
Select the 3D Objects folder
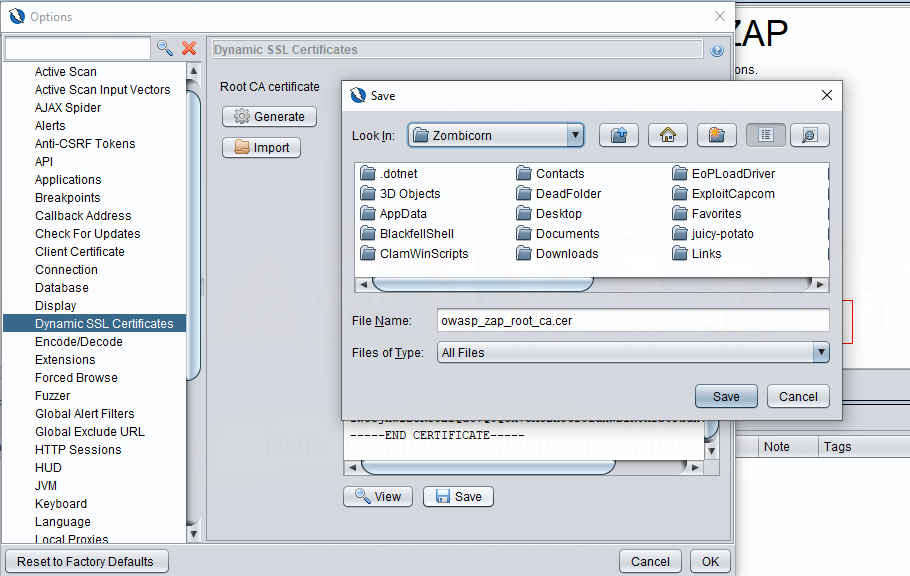pyautogui.click(x=400, y=194)
